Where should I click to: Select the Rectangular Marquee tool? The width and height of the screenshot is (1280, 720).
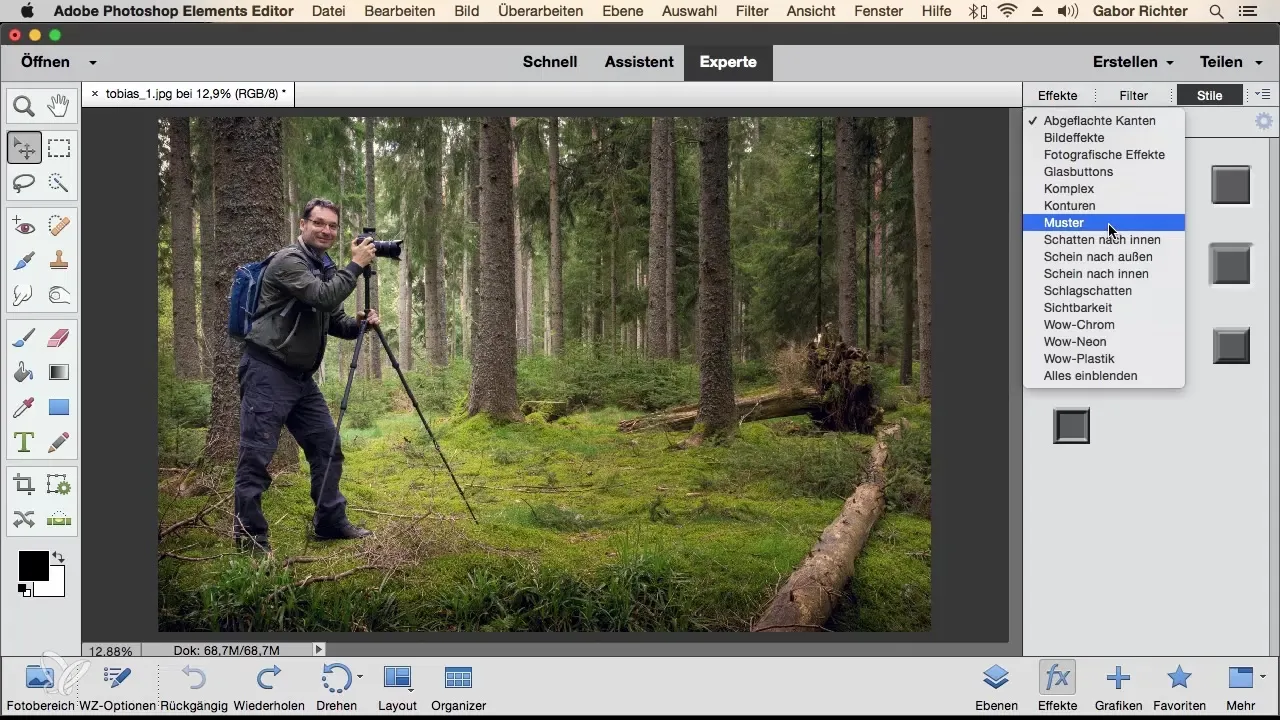pyautogui.click(x=59, y=148)
